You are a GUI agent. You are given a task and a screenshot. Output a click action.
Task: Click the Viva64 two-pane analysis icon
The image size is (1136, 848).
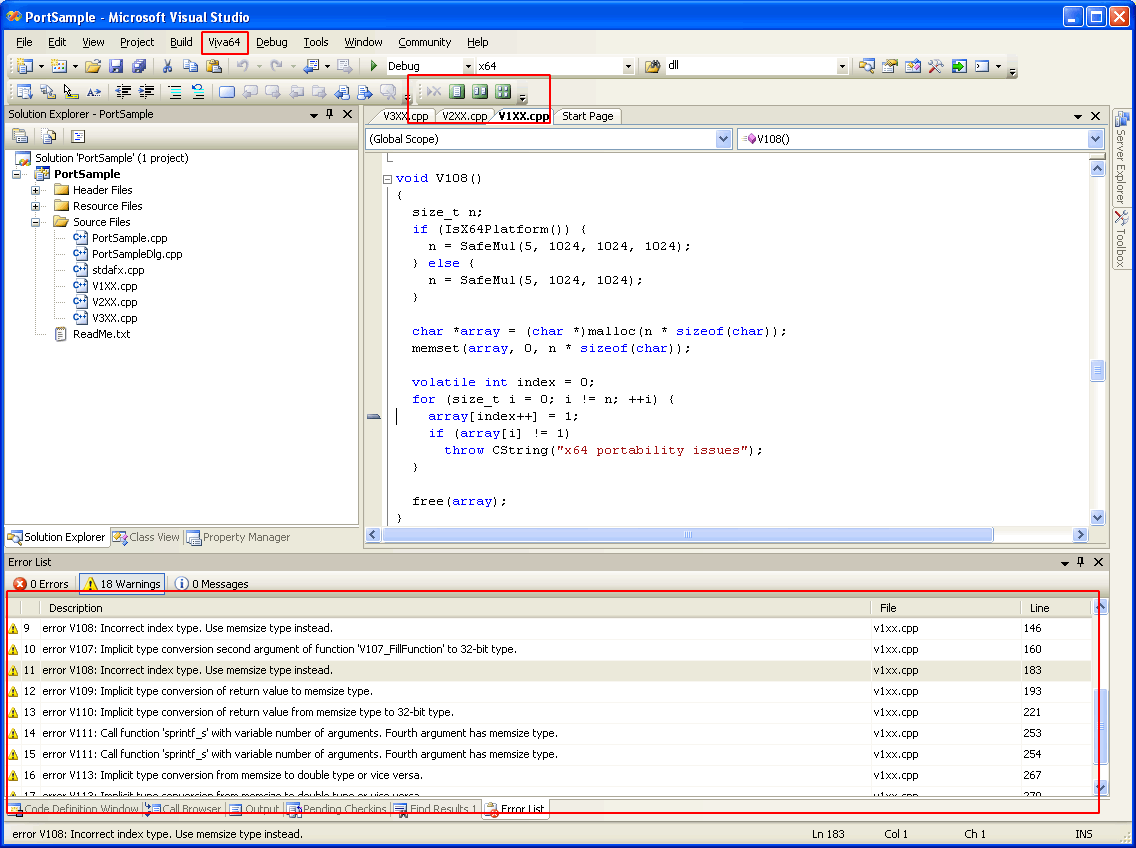pyautogui.click(x=480, y=91)
